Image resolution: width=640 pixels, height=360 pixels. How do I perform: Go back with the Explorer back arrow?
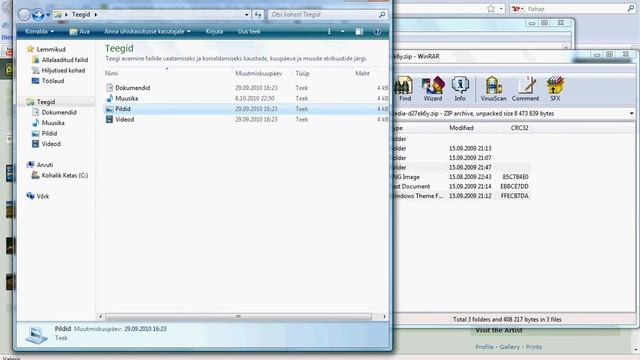point(24,15)
